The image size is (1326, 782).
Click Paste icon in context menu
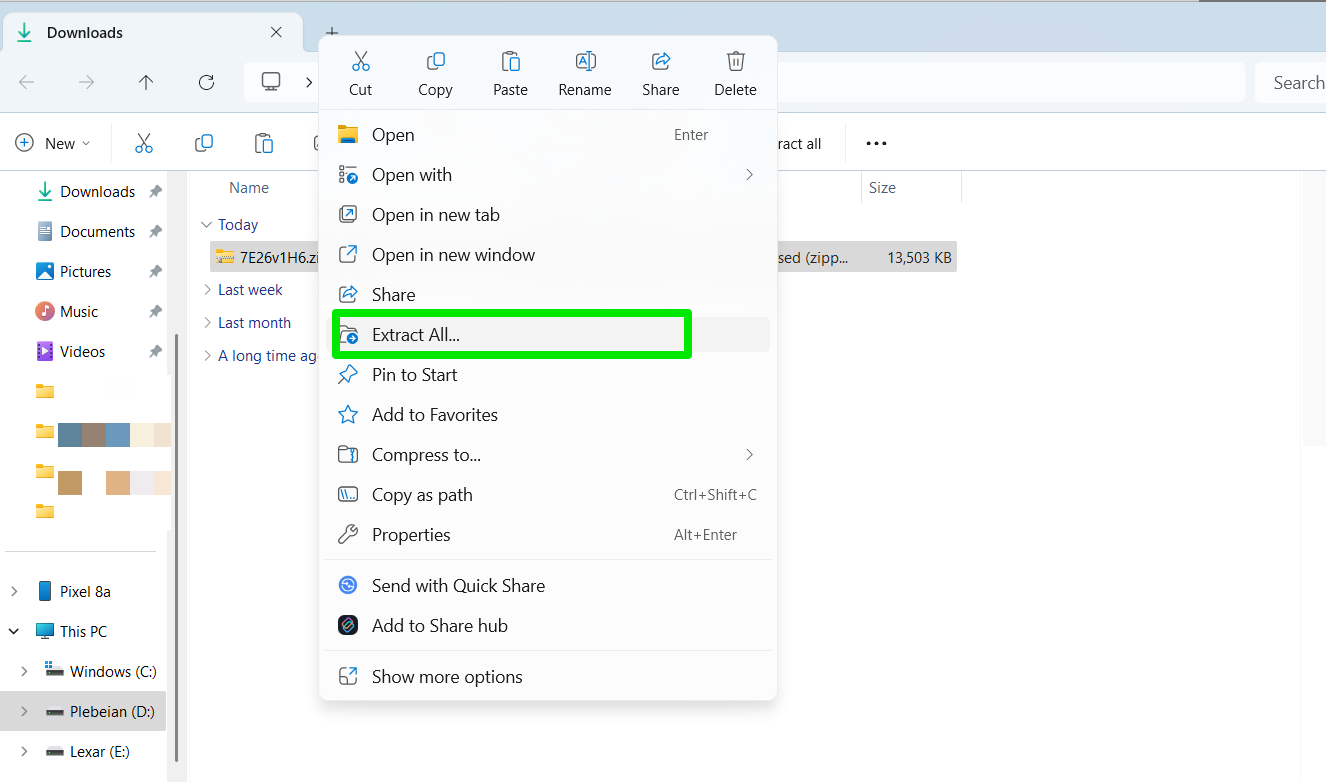510,61
